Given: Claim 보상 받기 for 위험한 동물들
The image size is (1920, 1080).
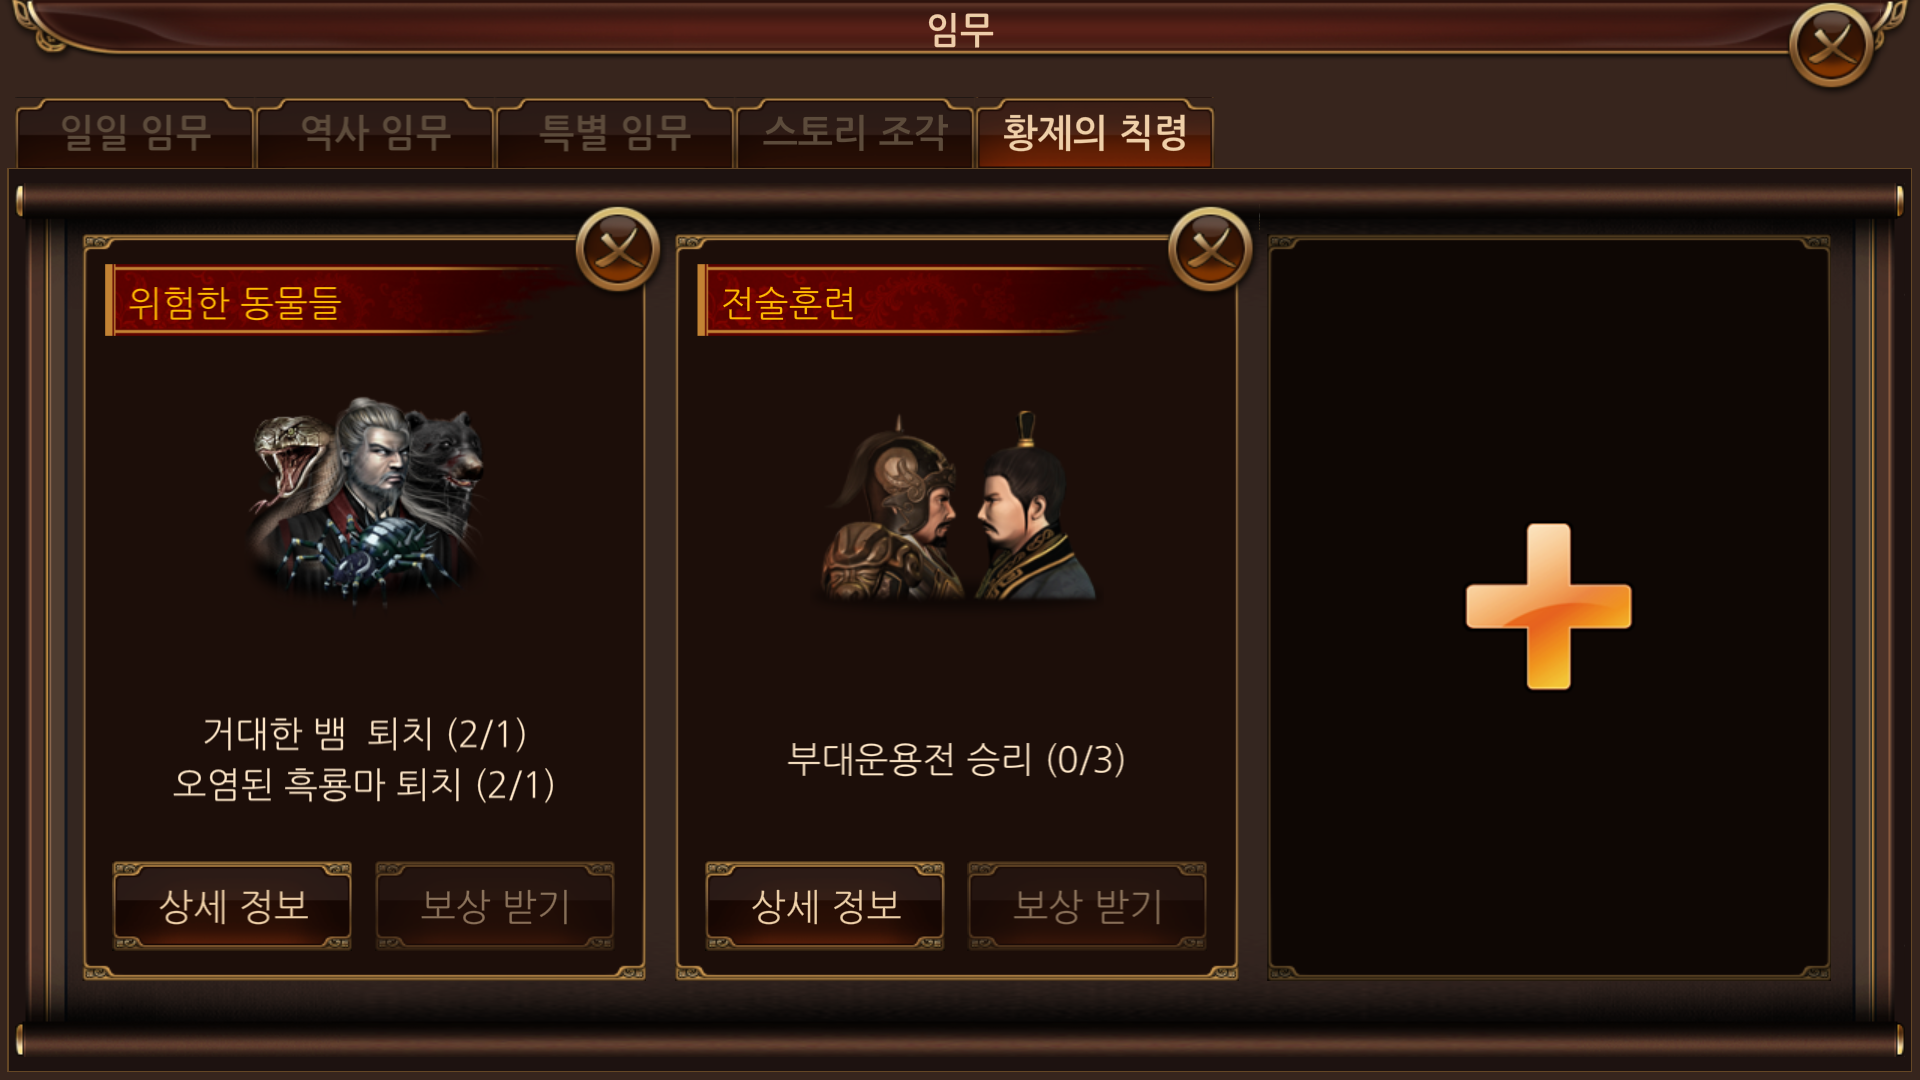Looking at the screenshot, I should pos(495,906).
